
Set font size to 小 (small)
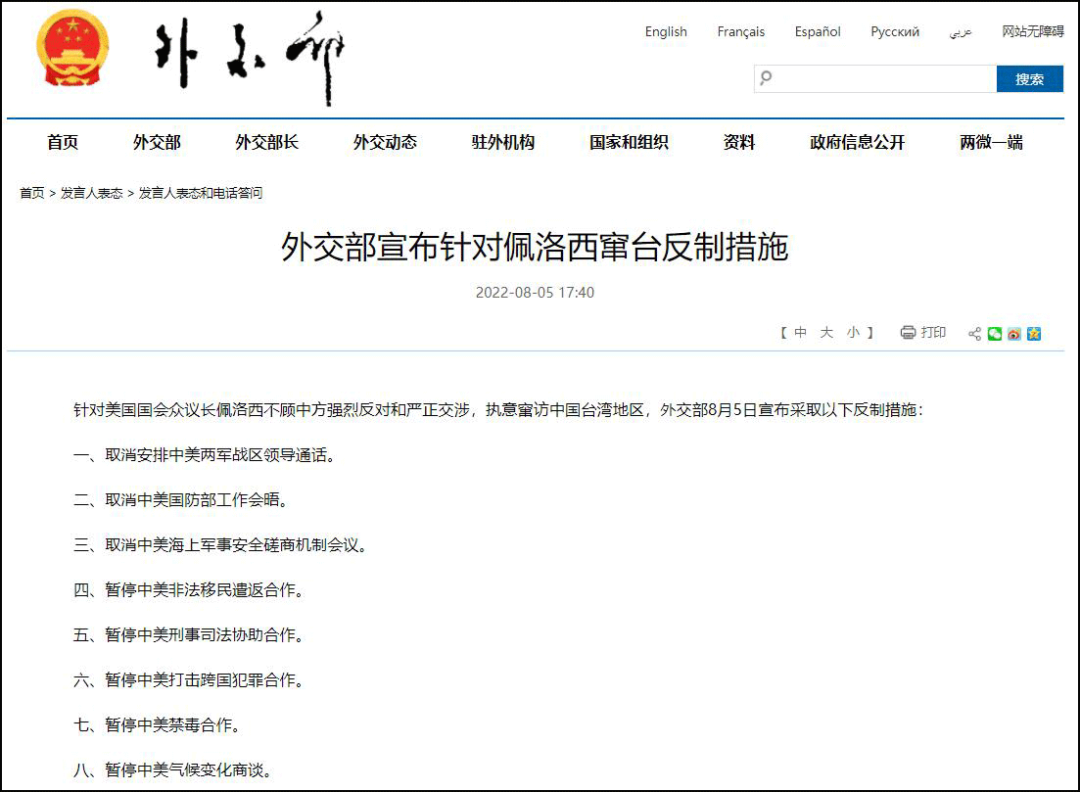point(853,333)
